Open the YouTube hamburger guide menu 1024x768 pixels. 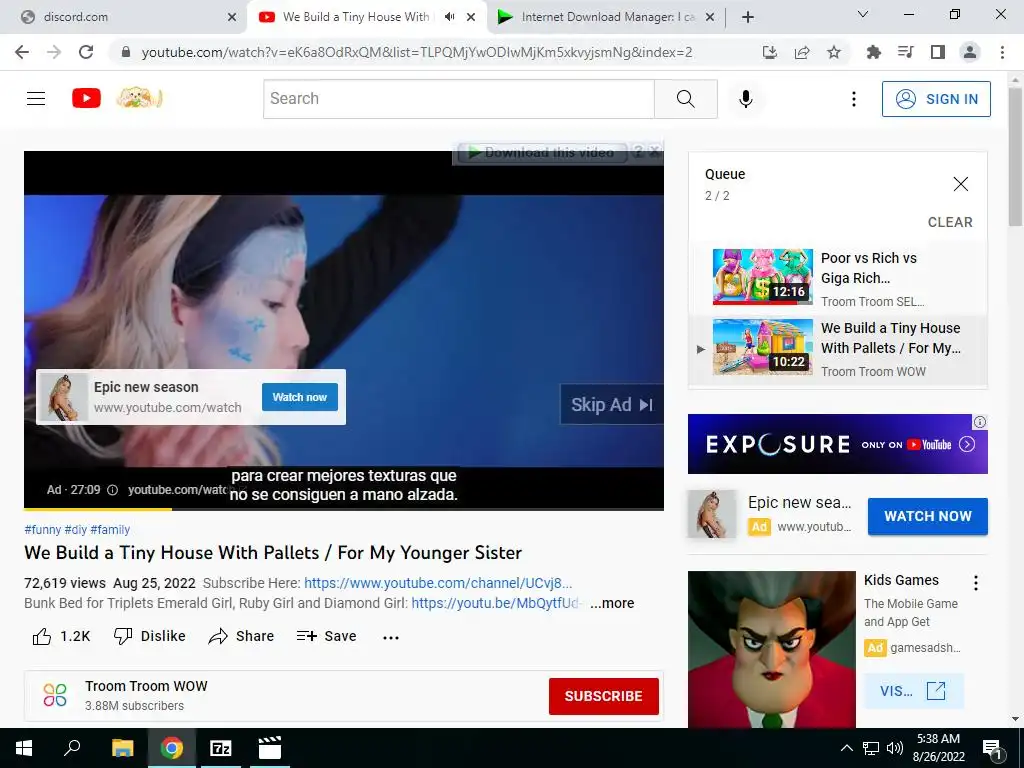click(x=36, y=99)
